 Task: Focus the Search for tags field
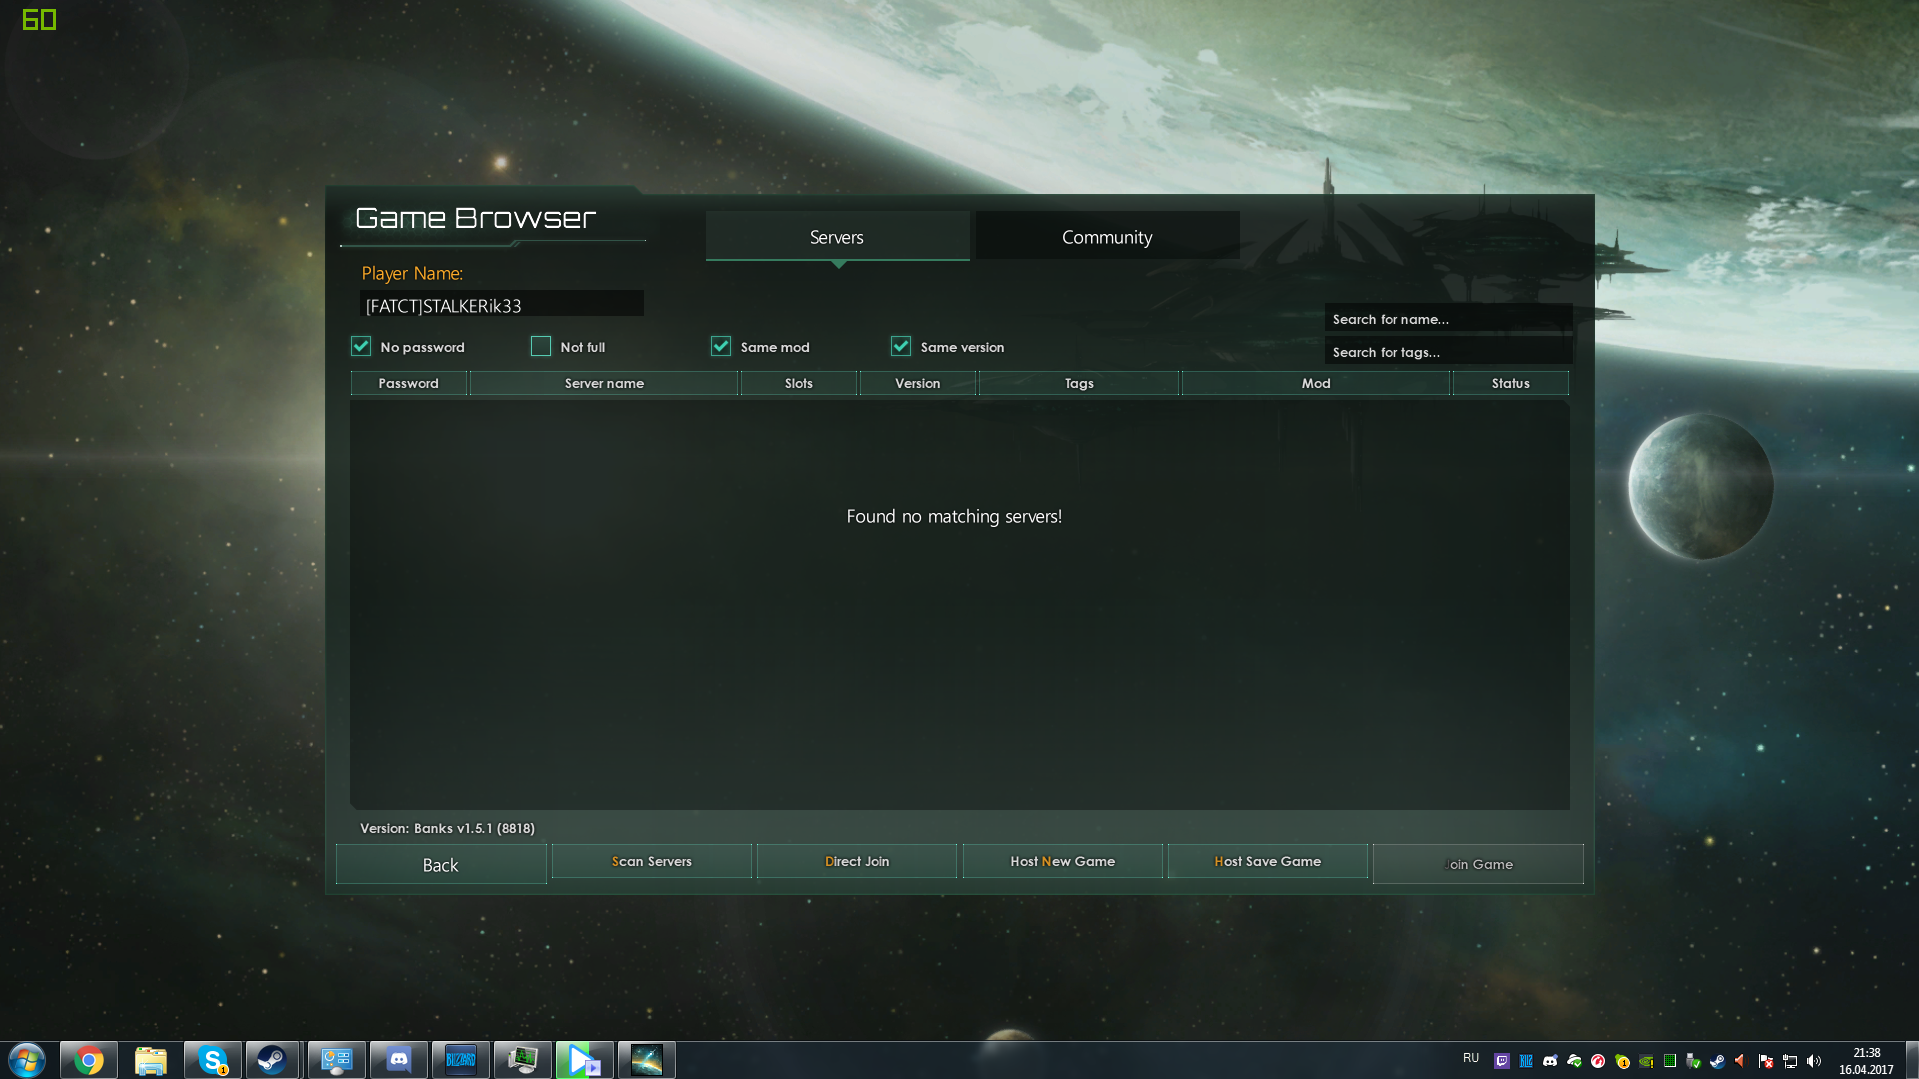tap(1448, 352)
